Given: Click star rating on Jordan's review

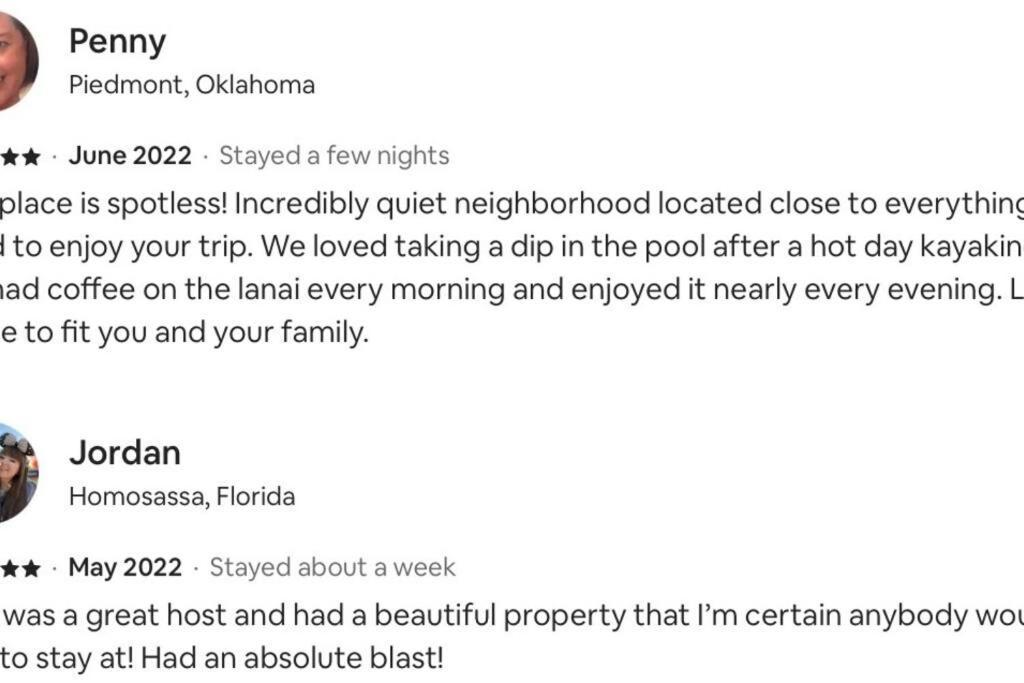Looking at the screenshot, I should tap(21, 569).
